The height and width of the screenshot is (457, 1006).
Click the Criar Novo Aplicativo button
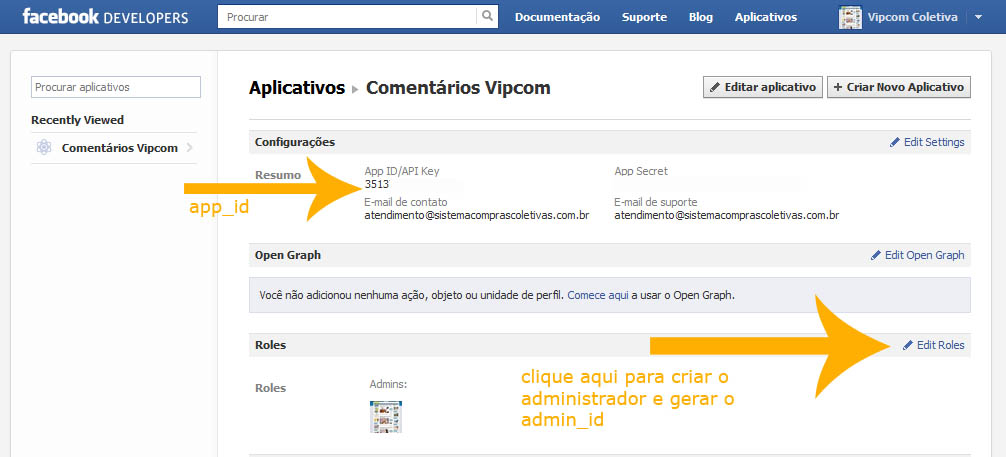click(x=899, y=87)
